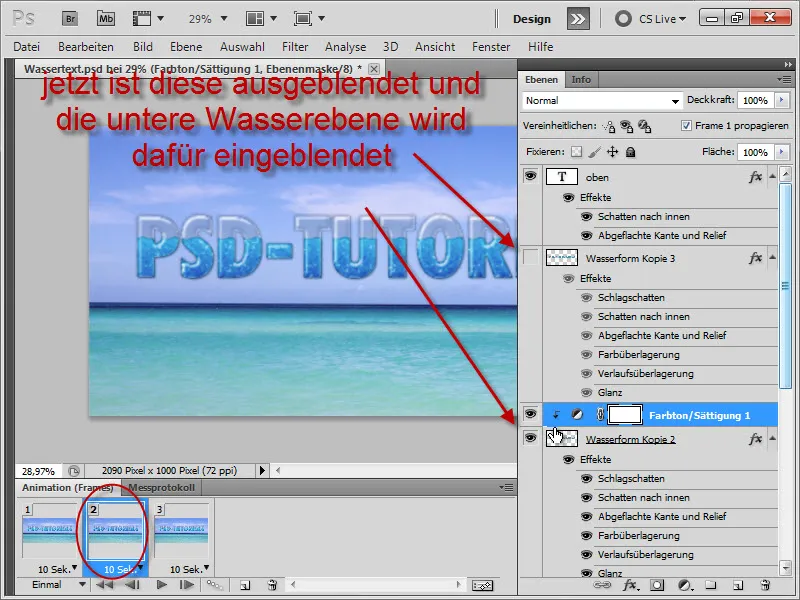Open Mini Bridge via the Mb icon

[106, 19]
